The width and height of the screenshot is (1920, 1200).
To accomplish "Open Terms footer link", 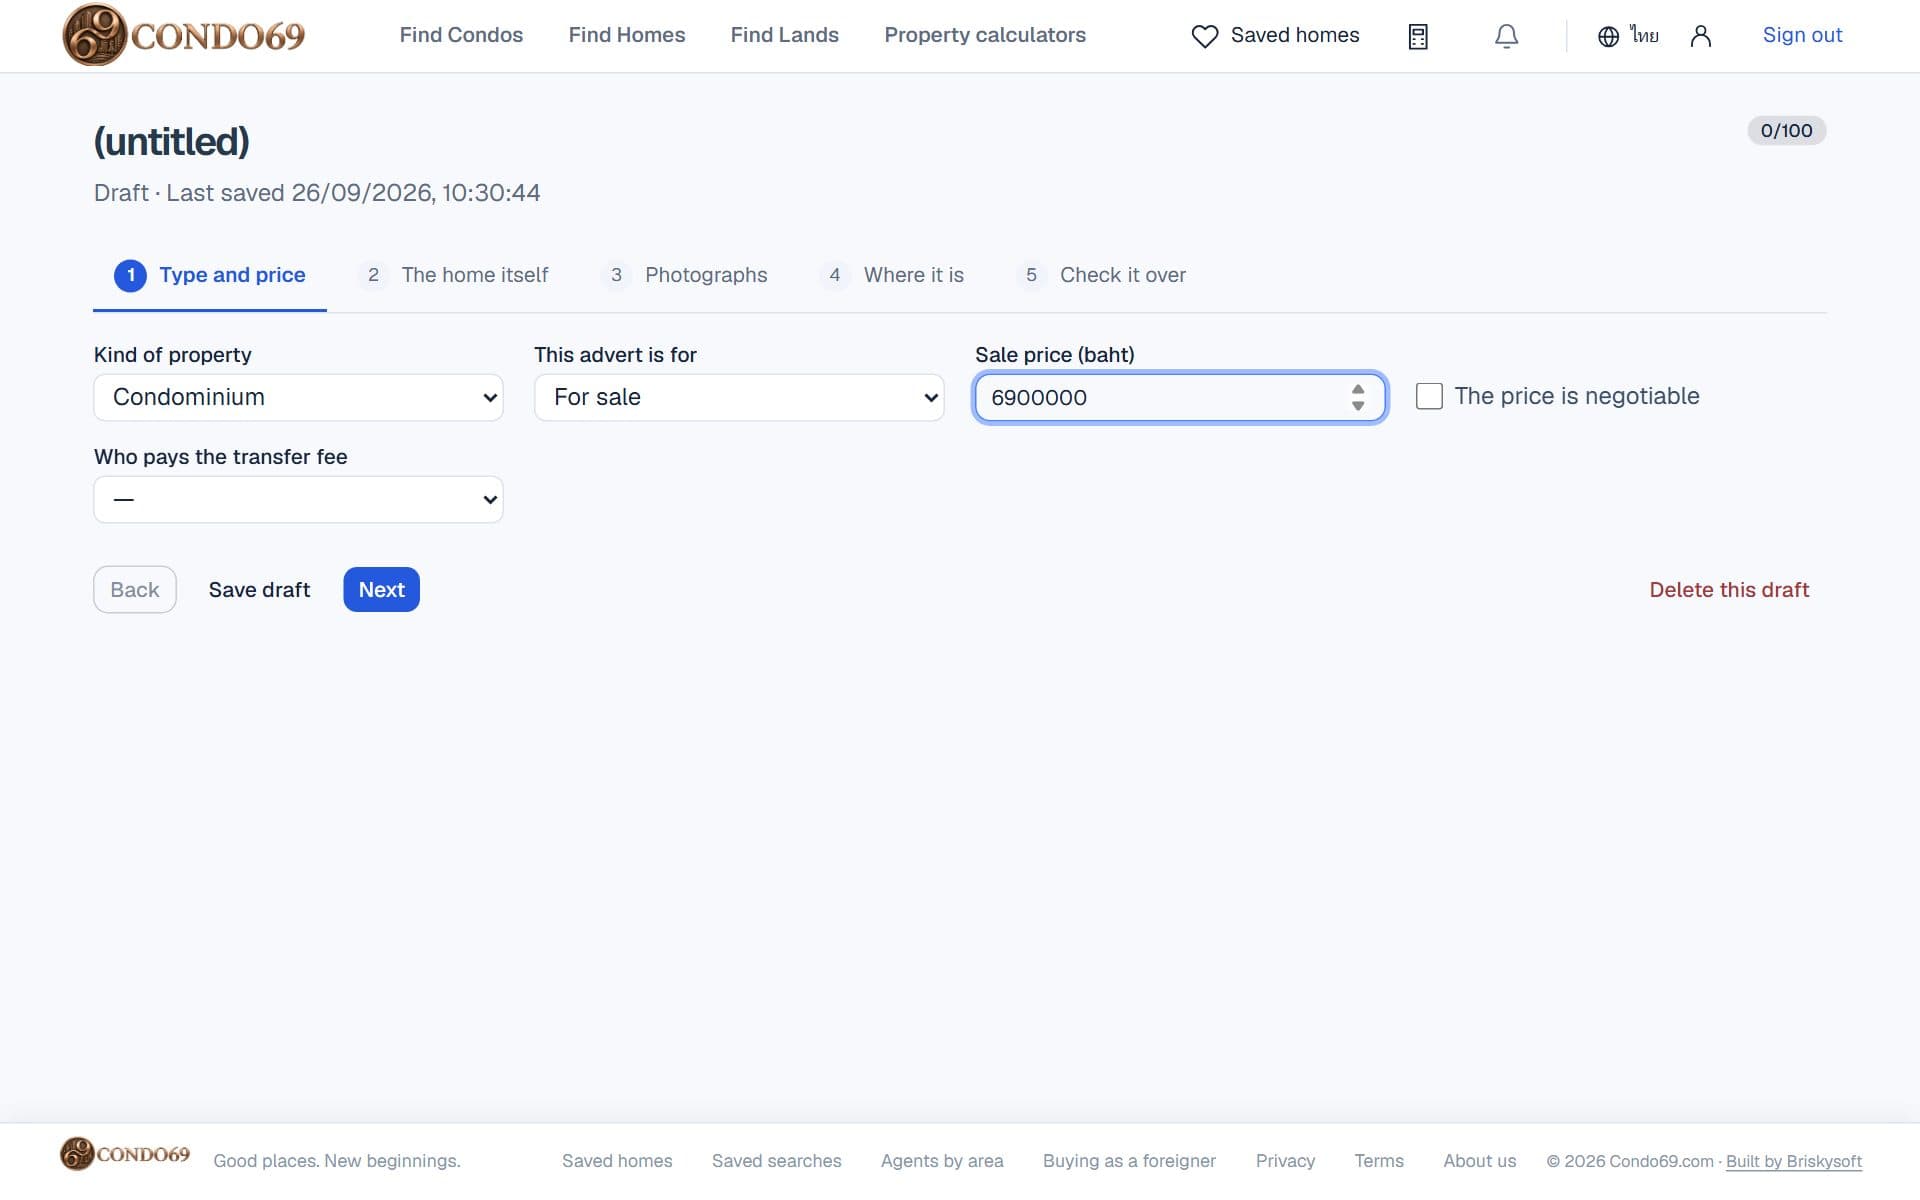I will [1379, 1161].
